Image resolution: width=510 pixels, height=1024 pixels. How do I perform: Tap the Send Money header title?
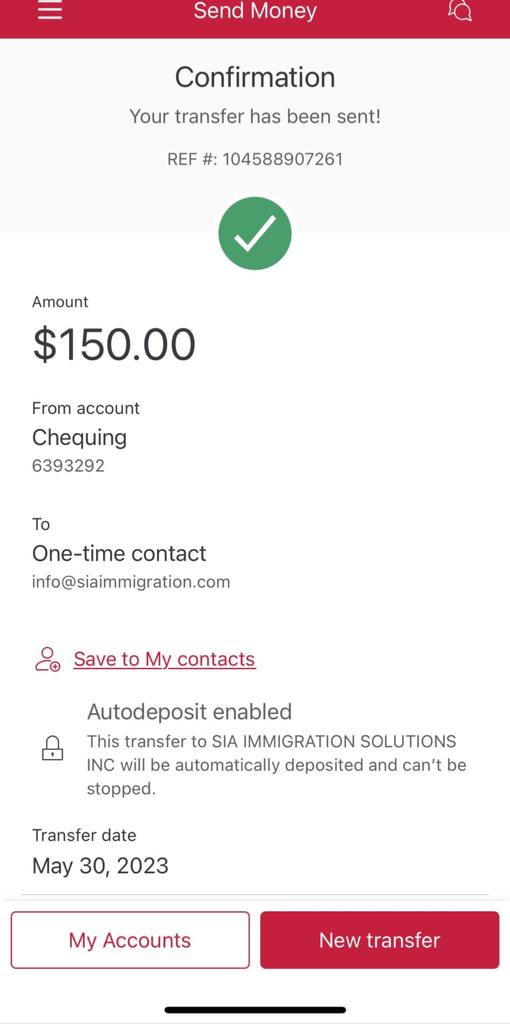click(255, 11)
